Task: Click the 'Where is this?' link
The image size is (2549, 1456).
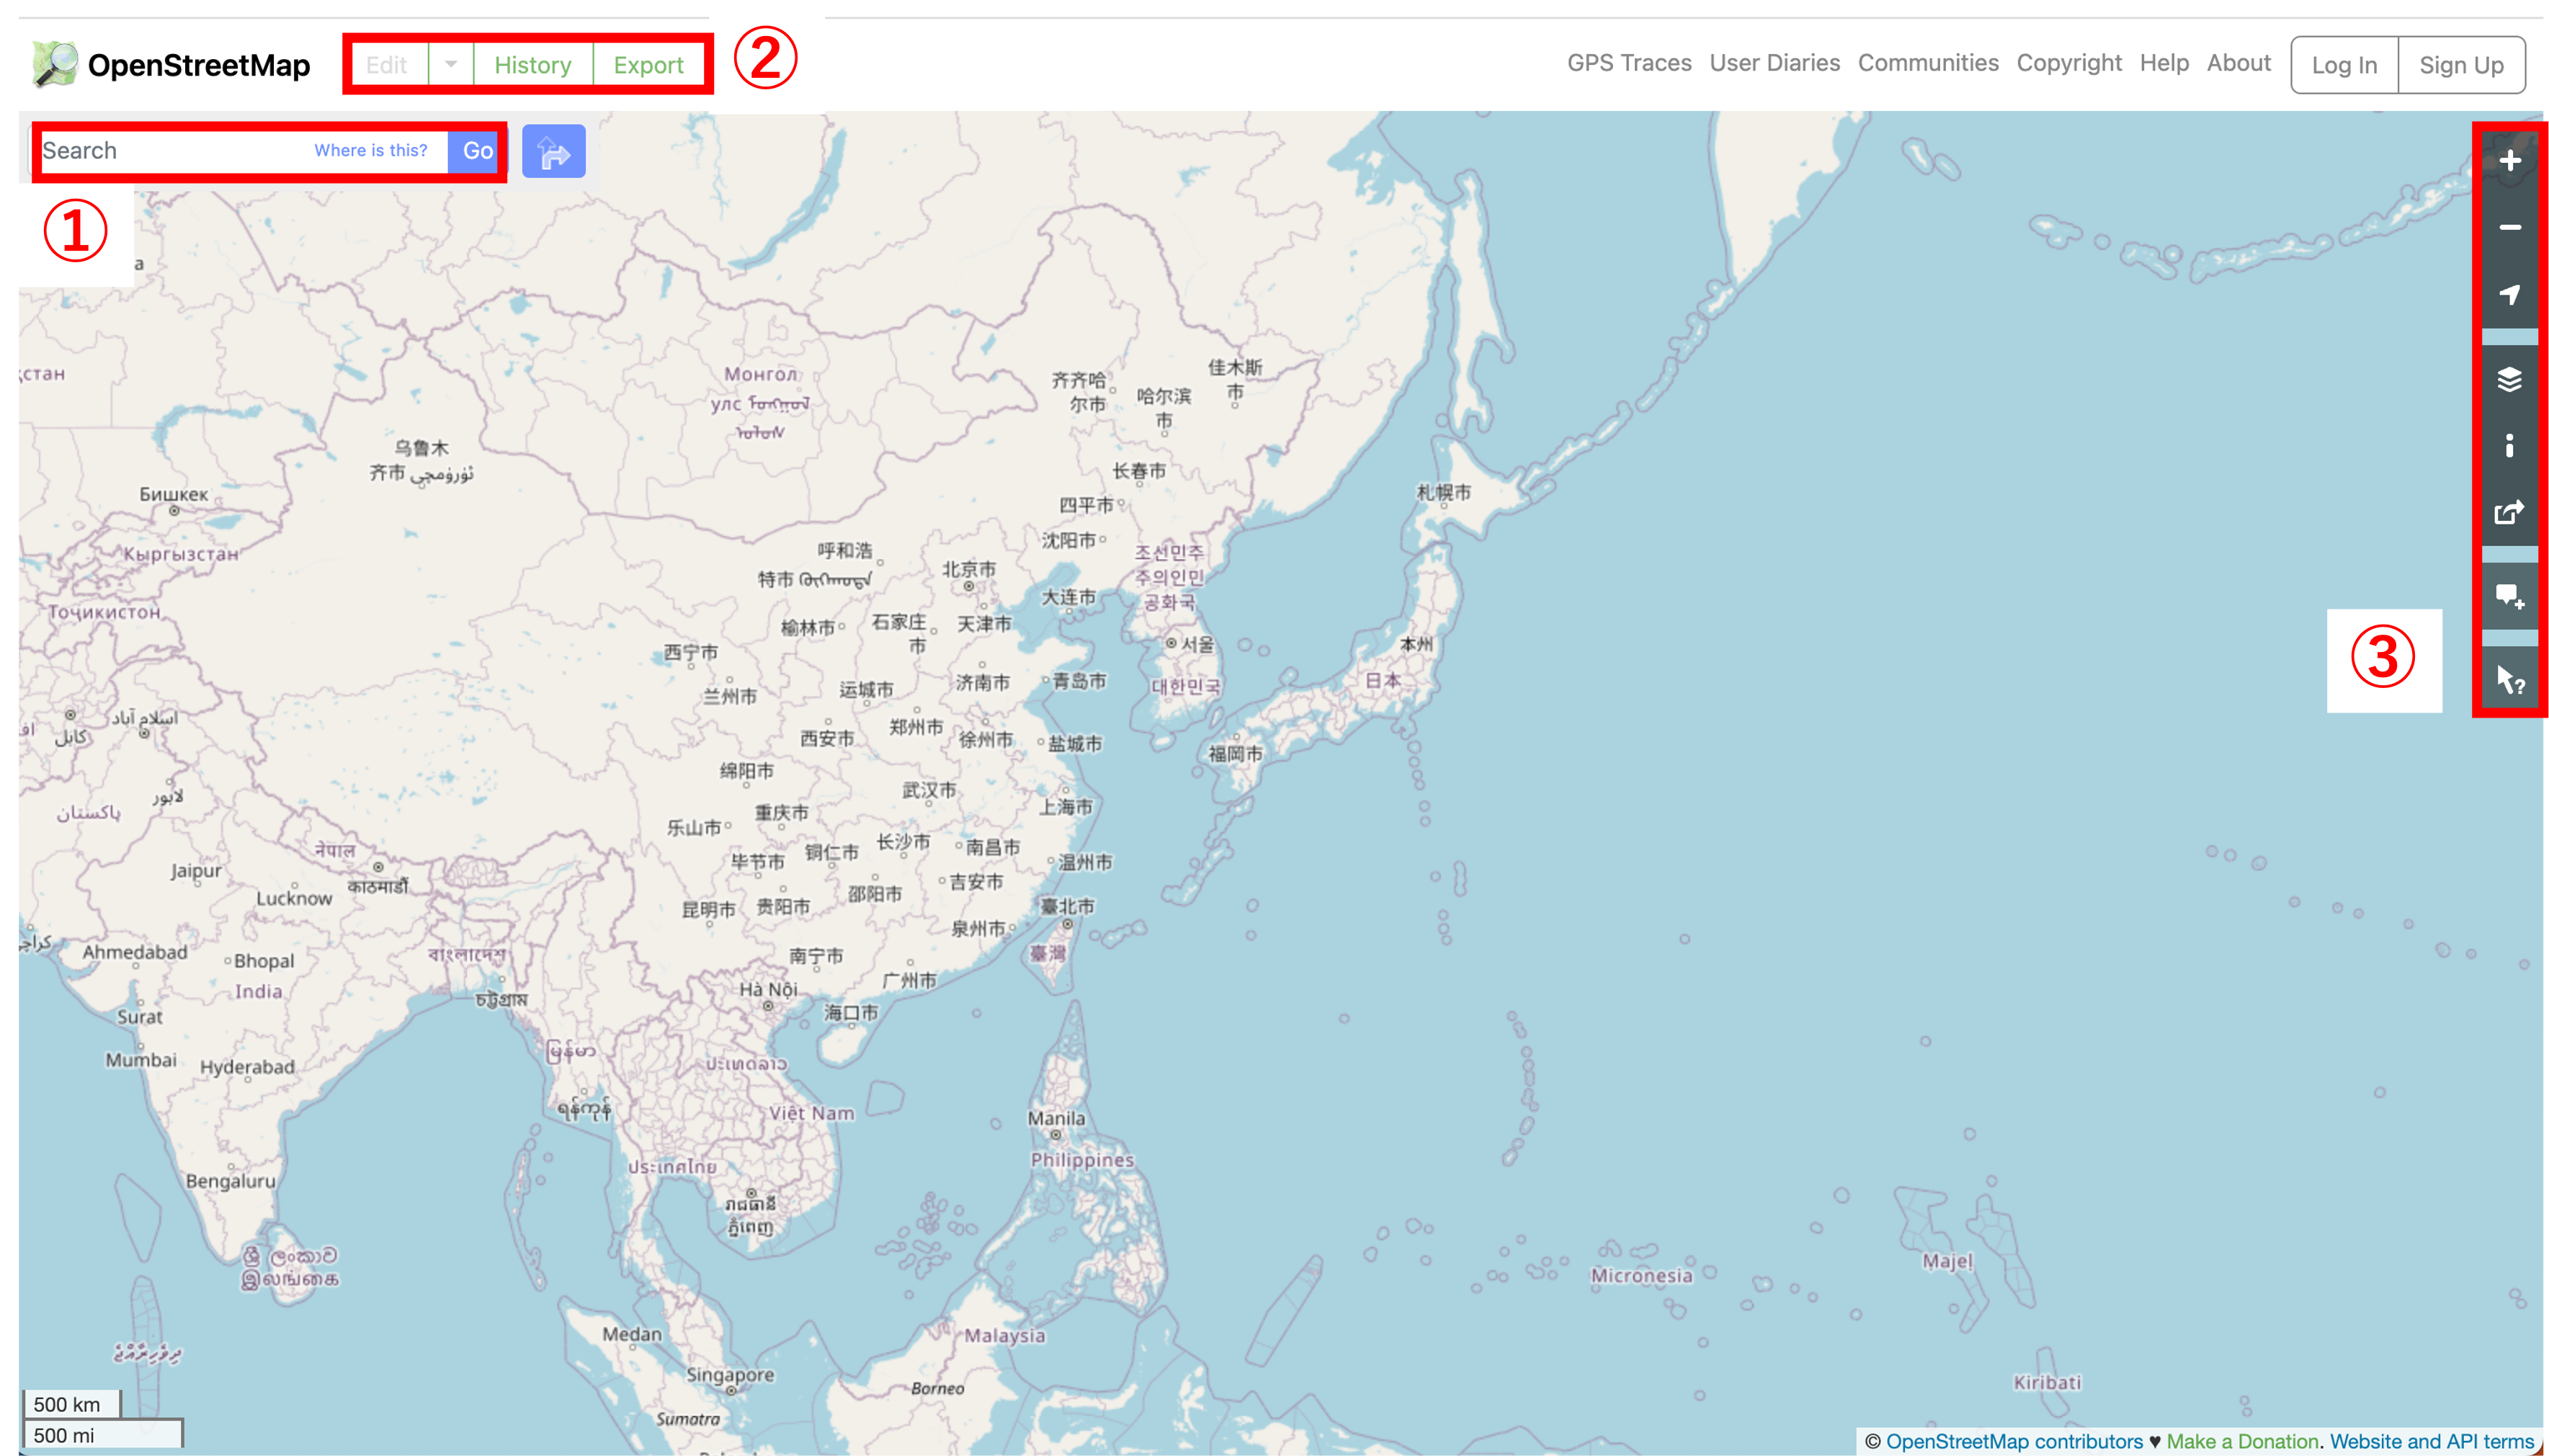Action: coord(371,150)
